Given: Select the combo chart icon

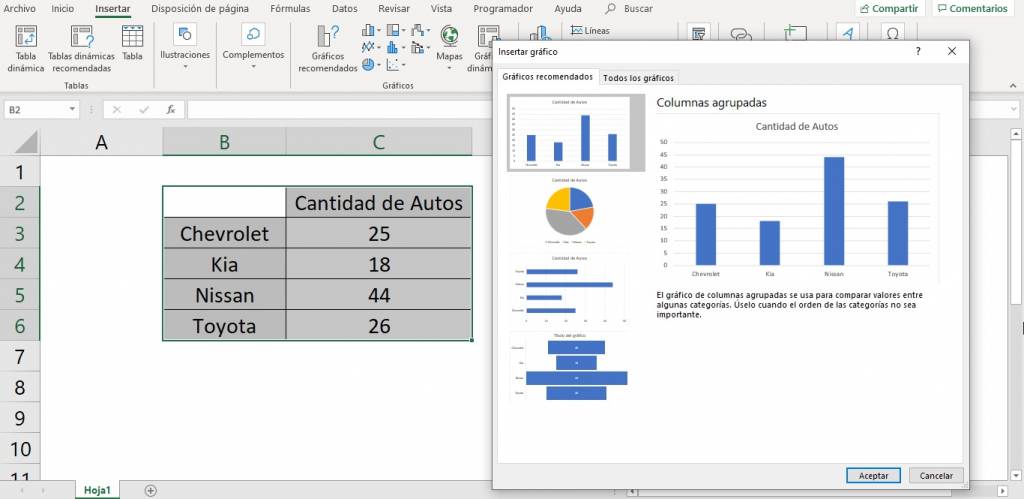Looking at the screenshot, I should click(x=417, y=47).
